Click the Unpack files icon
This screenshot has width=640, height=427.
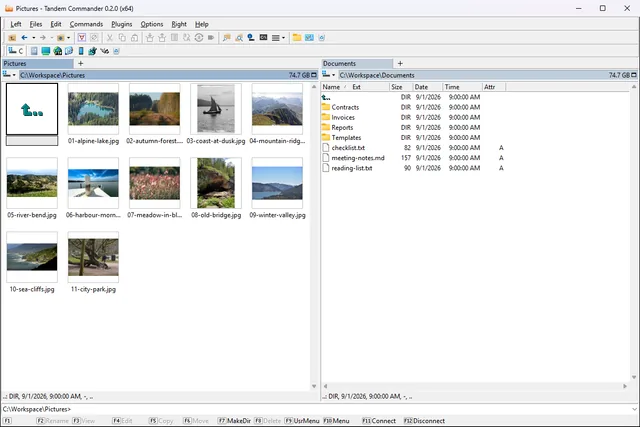162,38
